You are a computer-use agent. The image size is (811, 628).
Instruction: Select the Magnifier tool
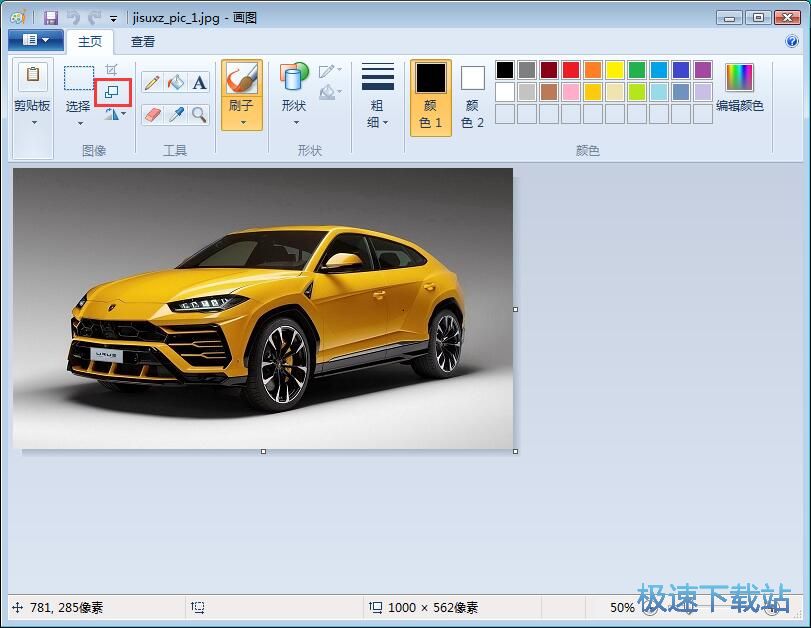click(x=199, y=114)
